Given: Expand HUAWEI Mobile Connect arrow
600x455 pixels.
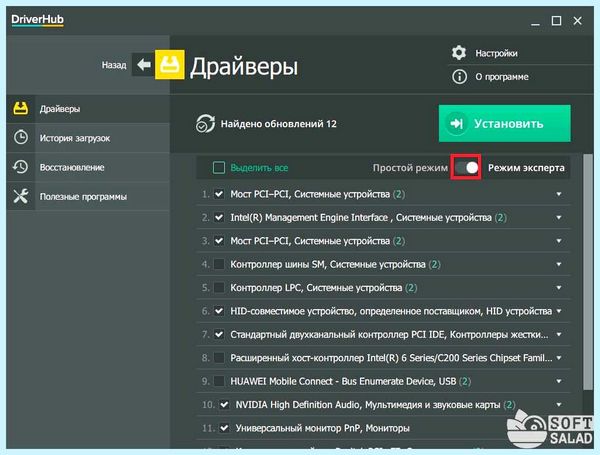Looking at the screenshot, I should [x=559, y=382].
